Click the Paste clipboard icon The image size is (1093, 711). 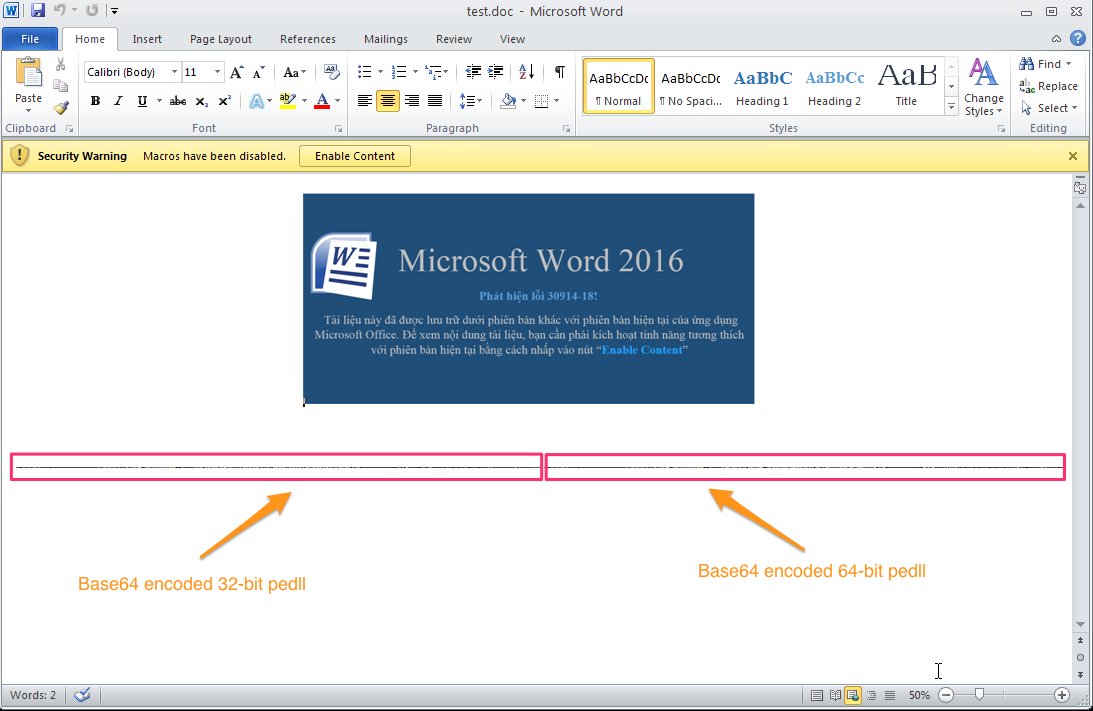pos(28,73)
